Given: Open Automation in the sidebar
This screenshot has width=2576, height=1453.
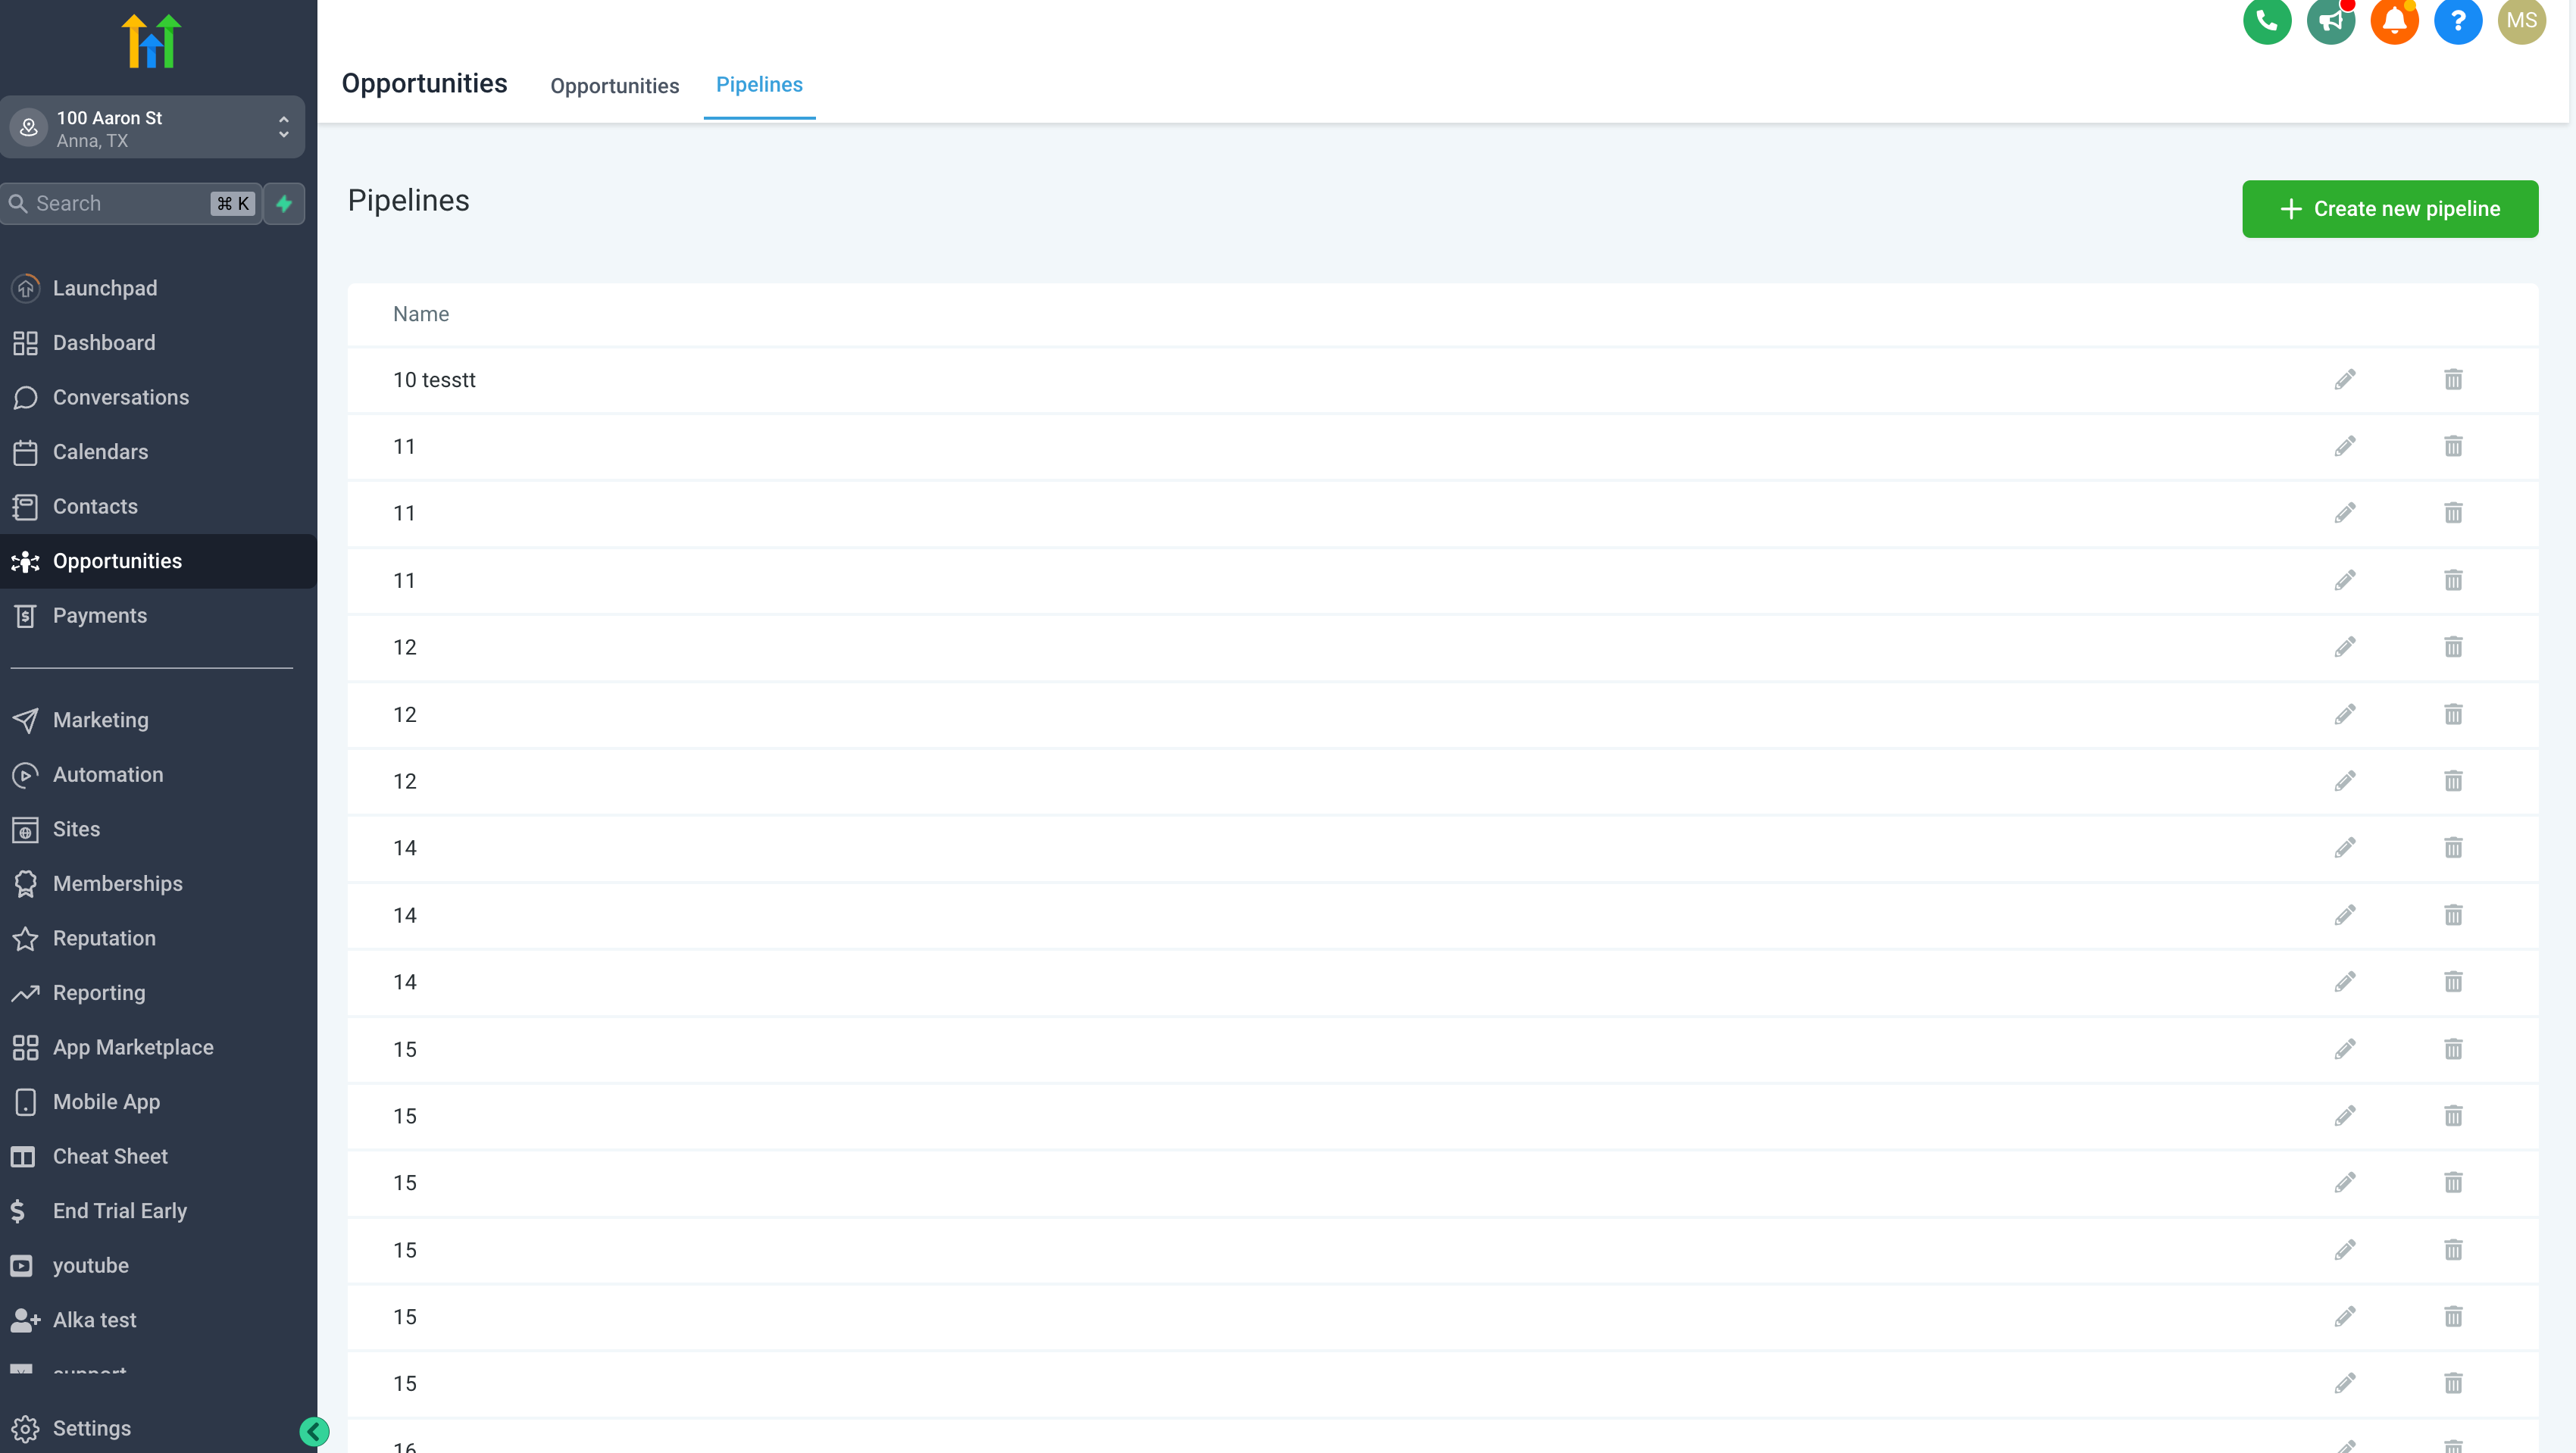Looking at the screenshot, I should point(107,774).
